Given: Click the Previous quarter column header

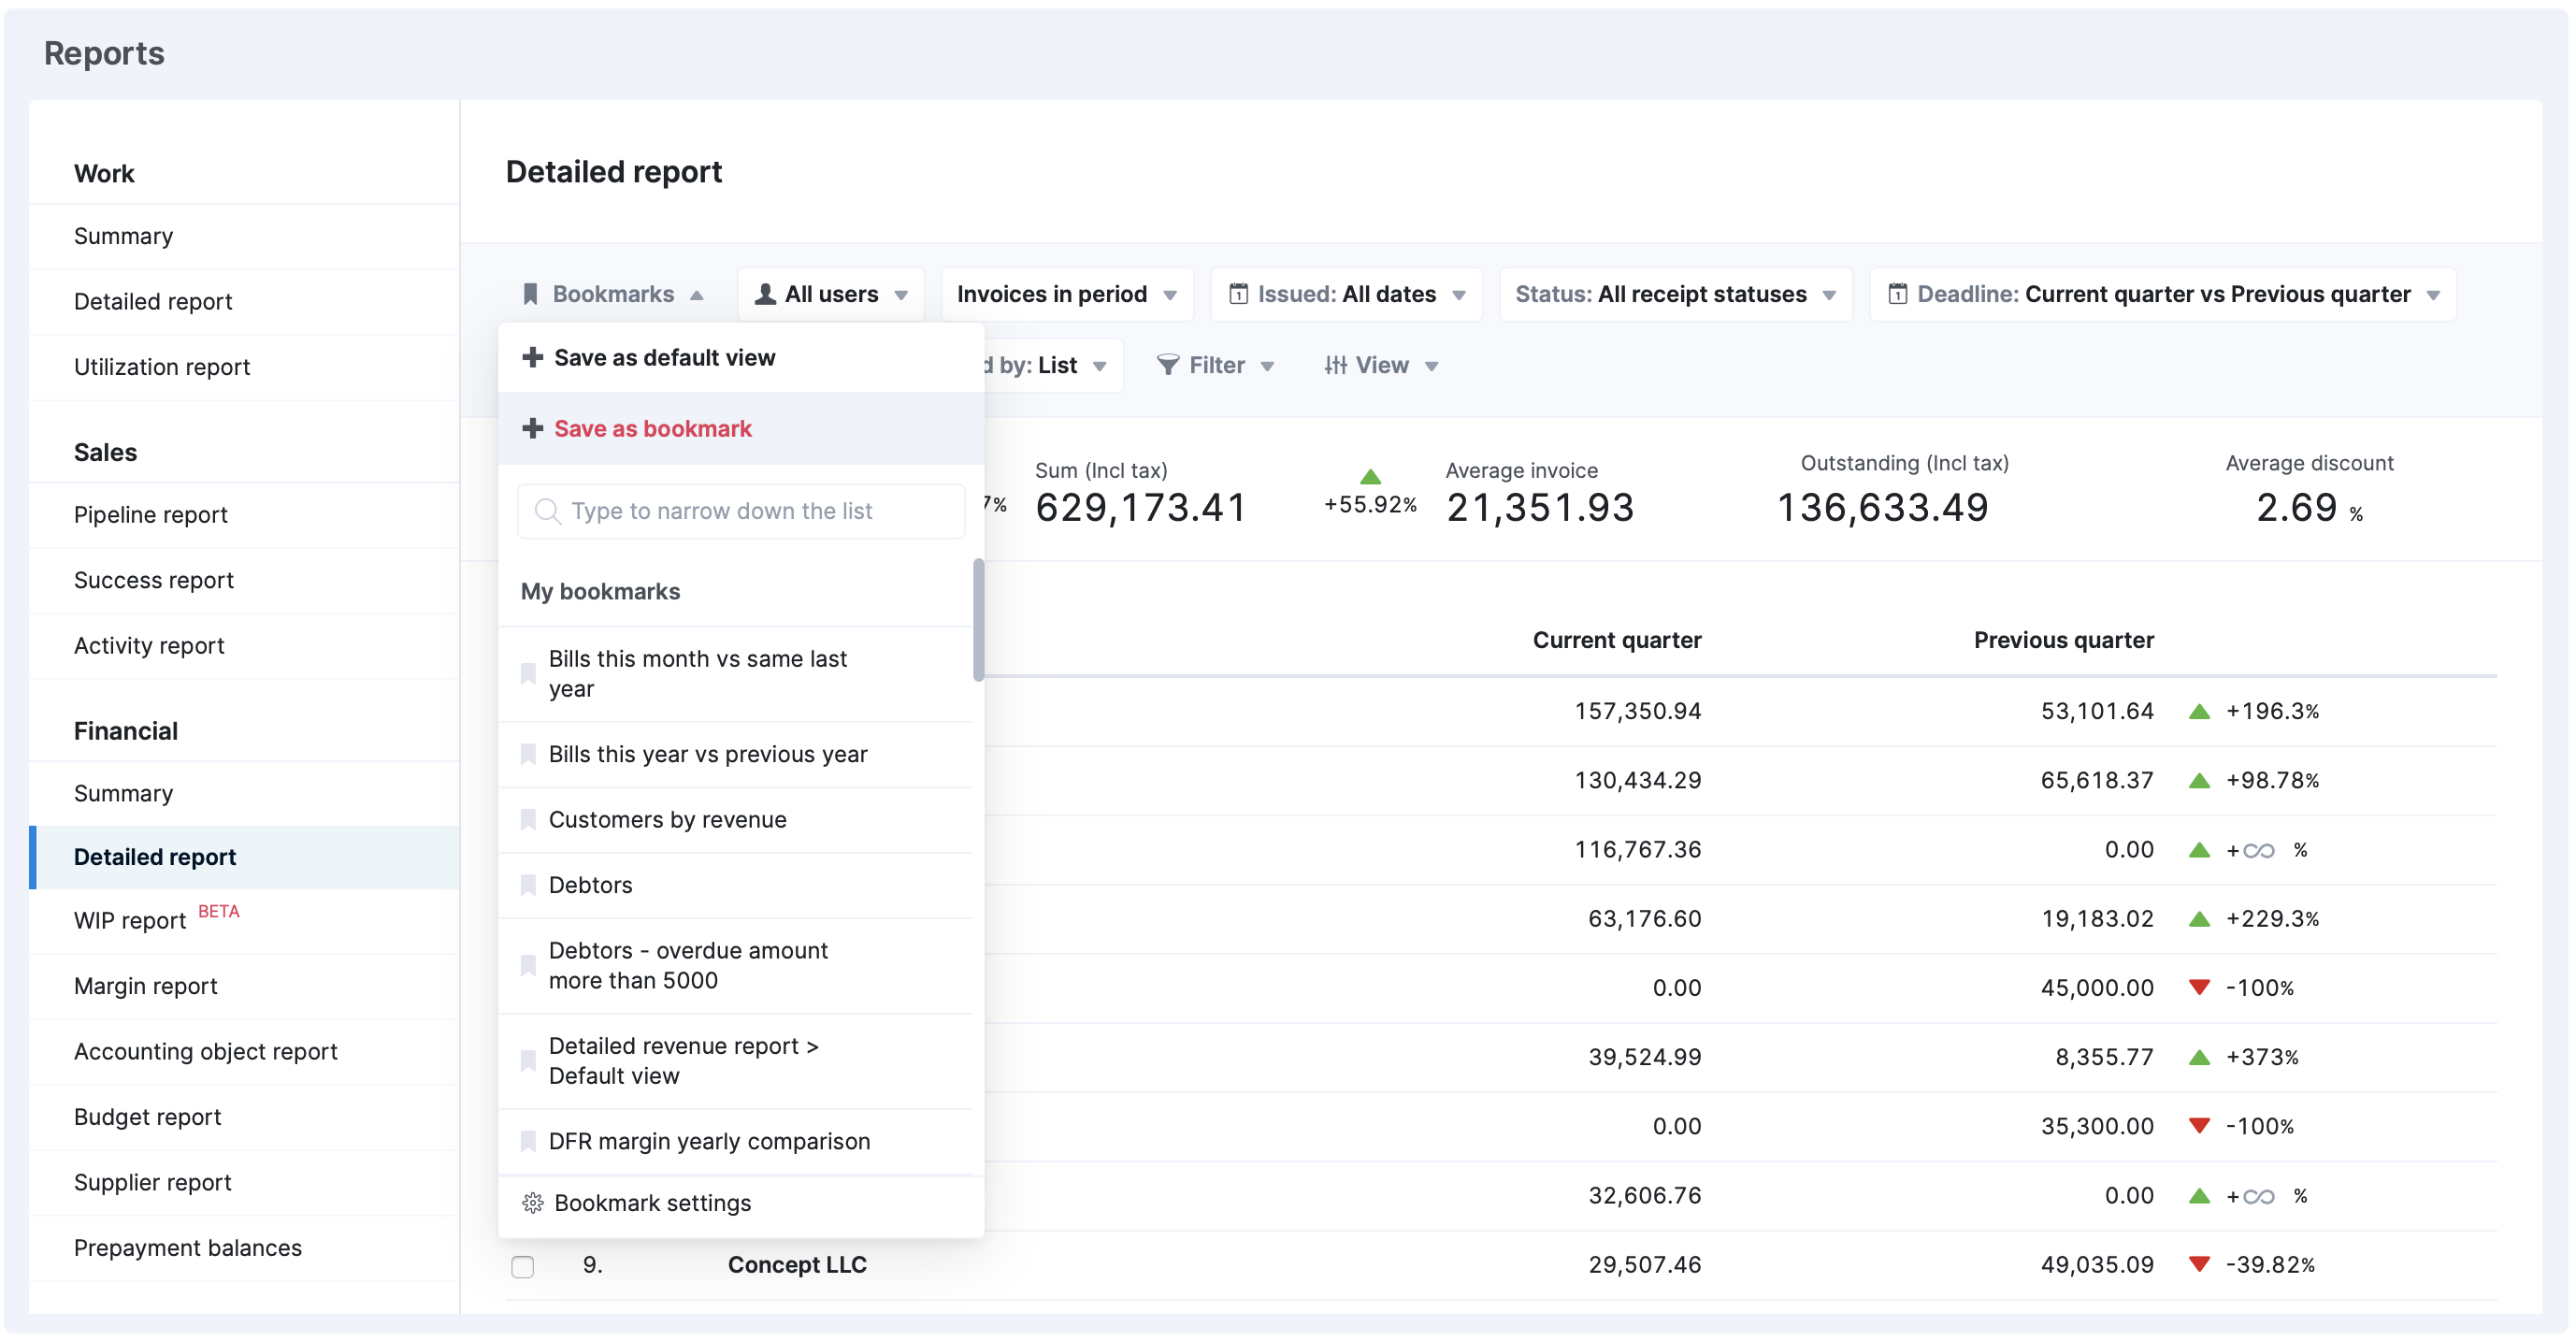Looking at the screenshot, I should pos(2063,640).
